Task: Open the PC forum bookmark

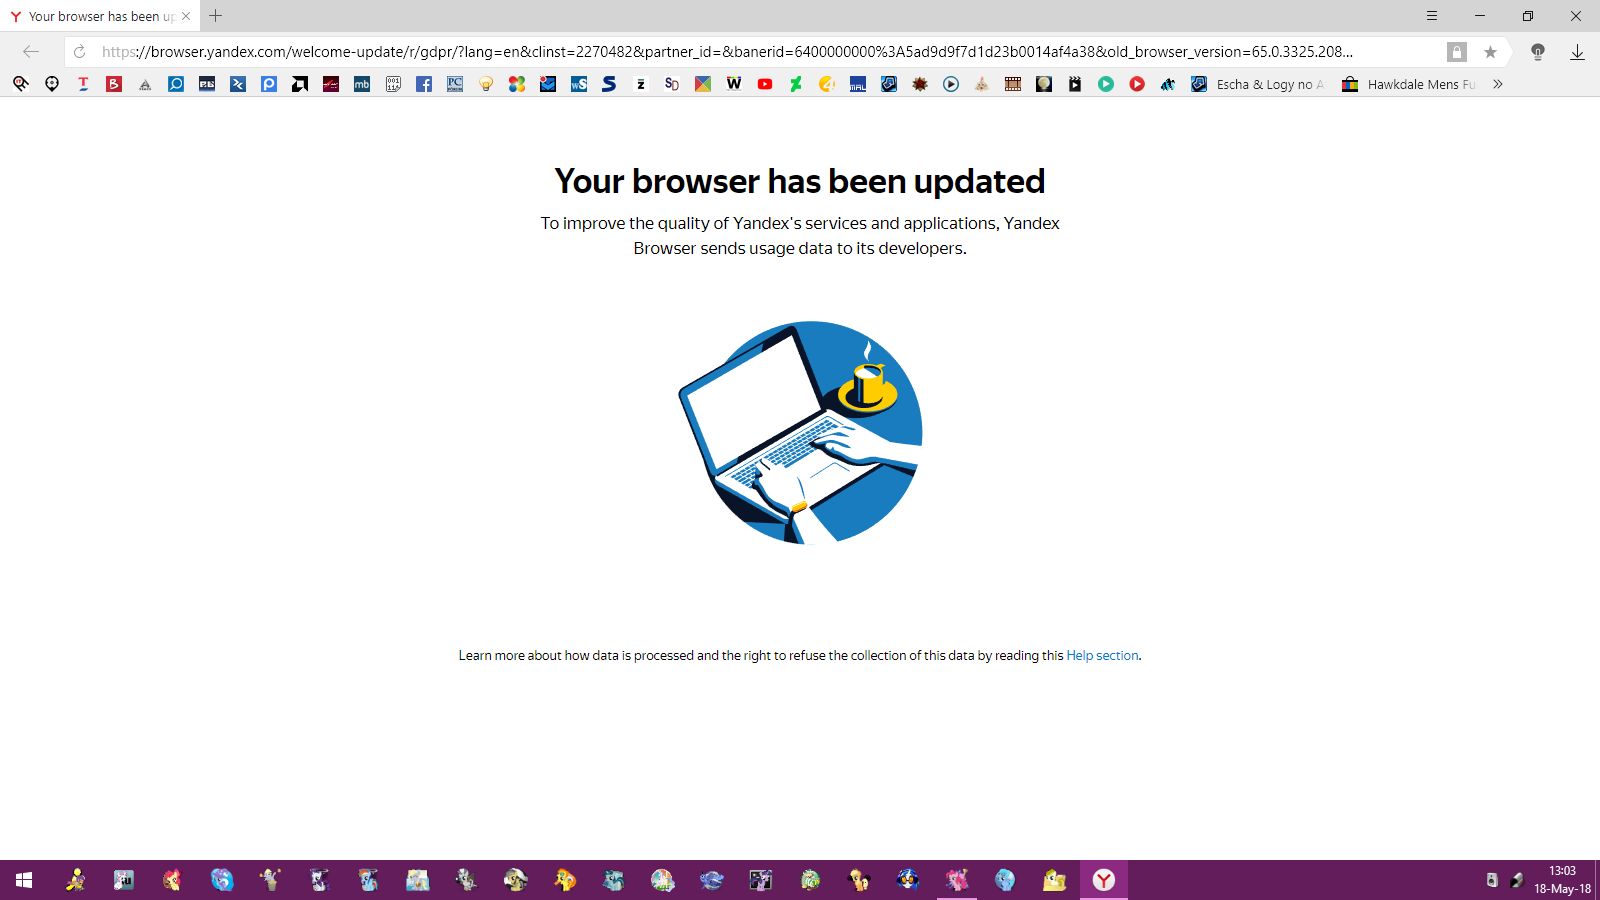Action: pyautogui.click(x=455, y=84)
